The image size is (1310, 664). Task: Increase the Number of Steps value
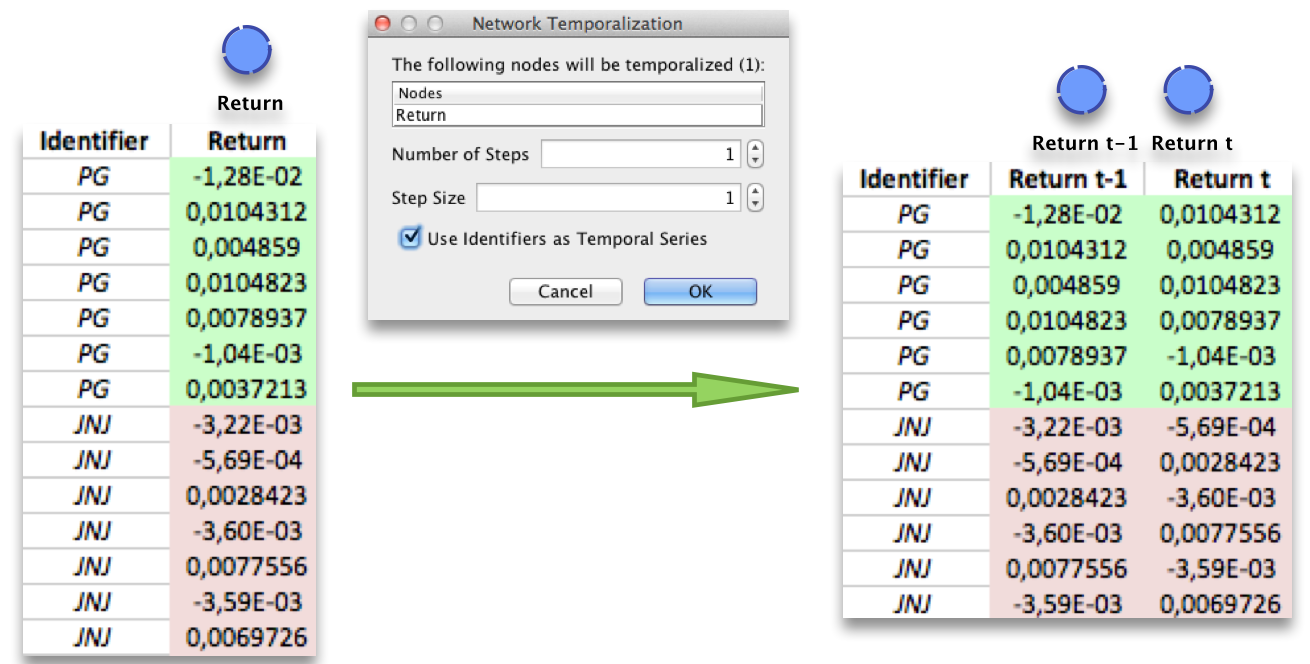pyautogui.click(x=755, y=148)
